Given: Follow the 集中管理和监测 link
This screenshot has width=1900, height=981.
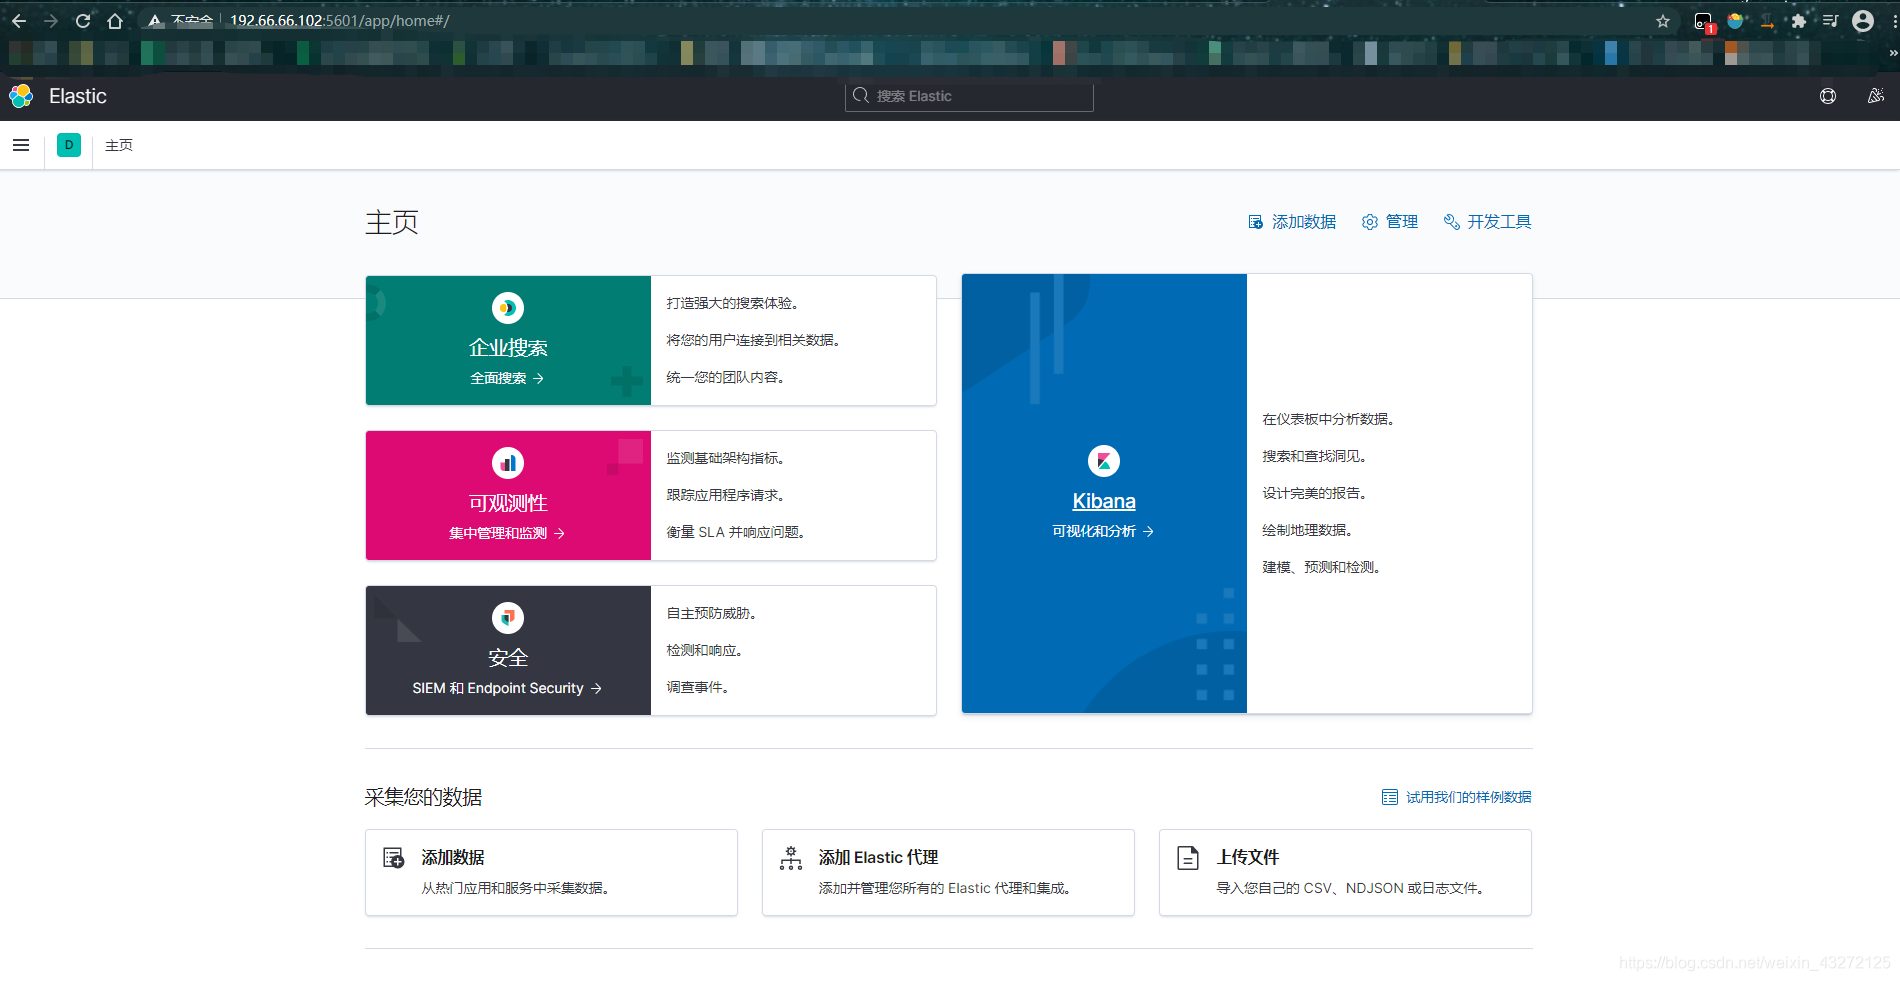Looking at the screenshot, I should click(x=507, y=533).
